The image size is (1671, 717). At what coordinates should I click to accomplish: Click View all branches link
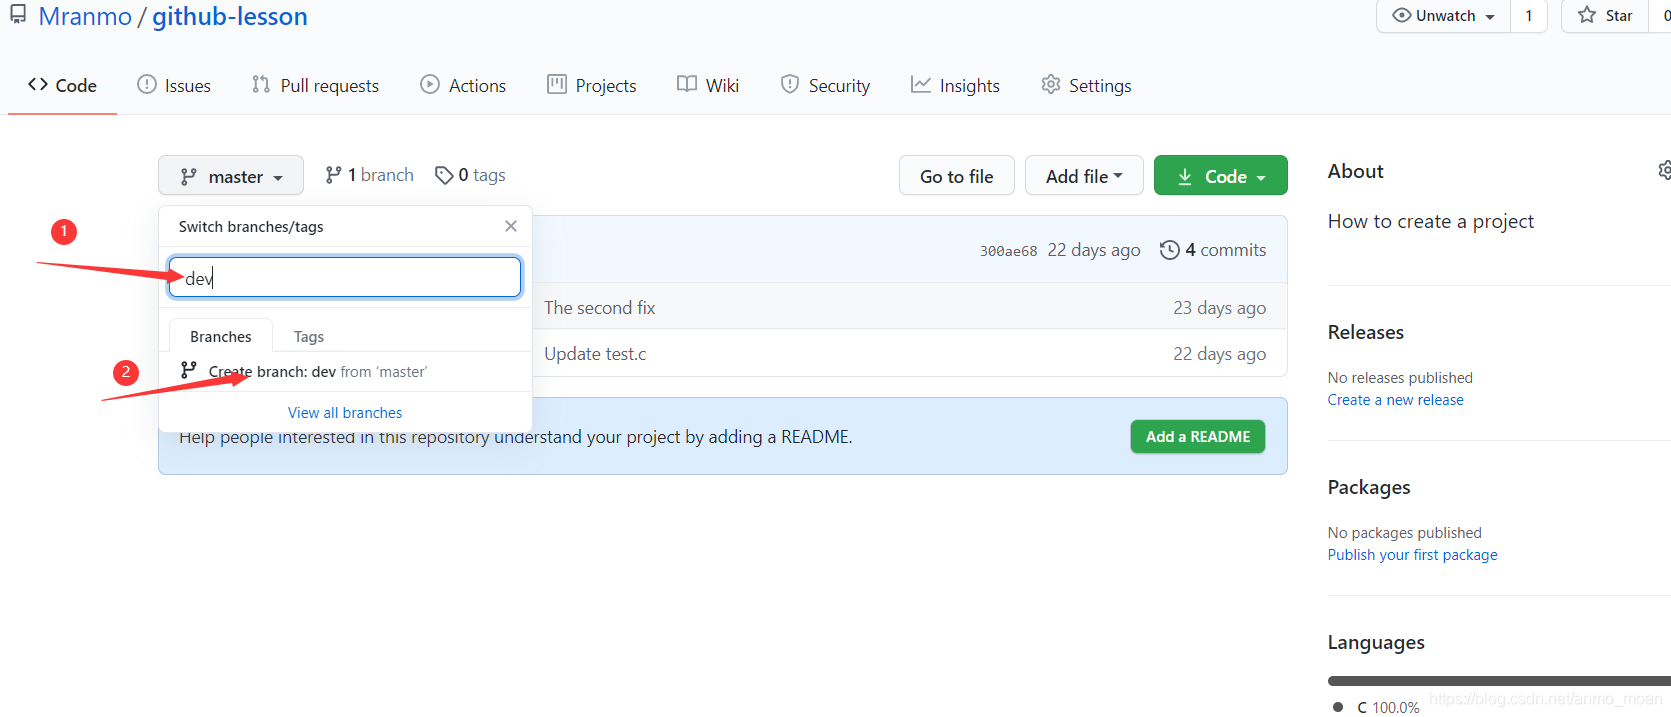345,413
